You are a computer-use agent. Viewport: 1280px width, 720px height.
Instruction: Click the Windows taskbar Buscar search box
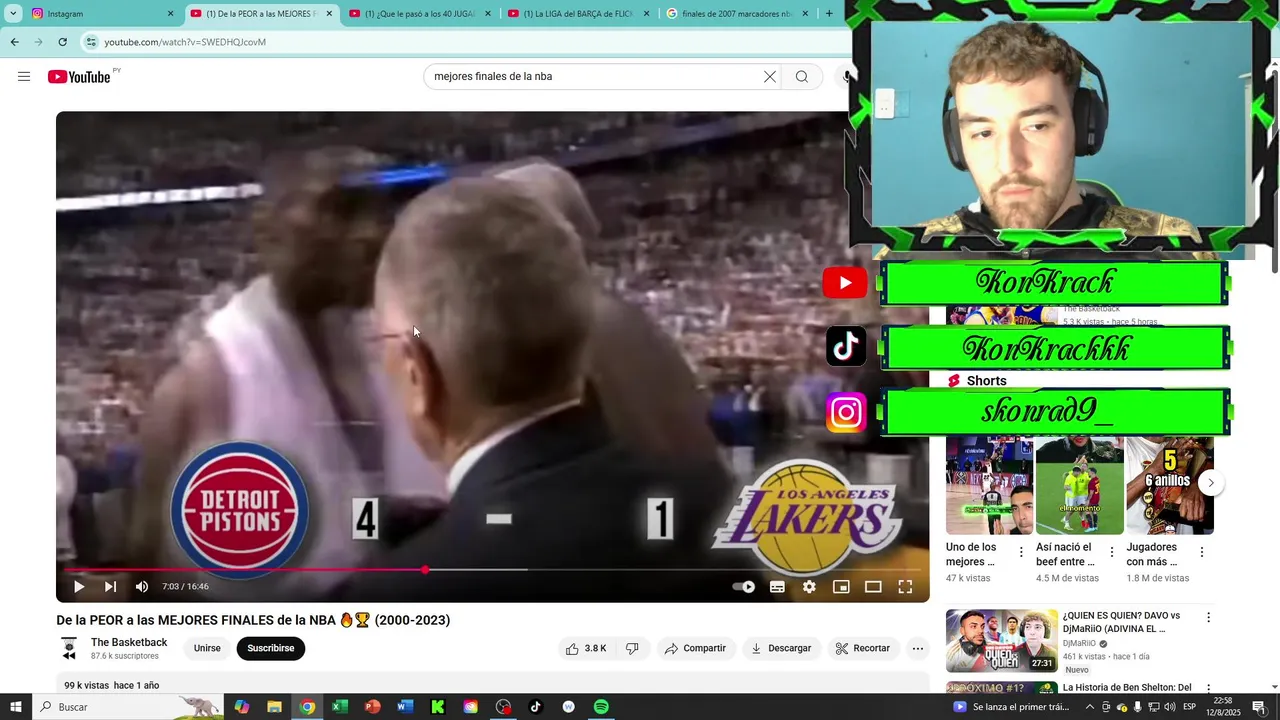(x=127, y=707)
